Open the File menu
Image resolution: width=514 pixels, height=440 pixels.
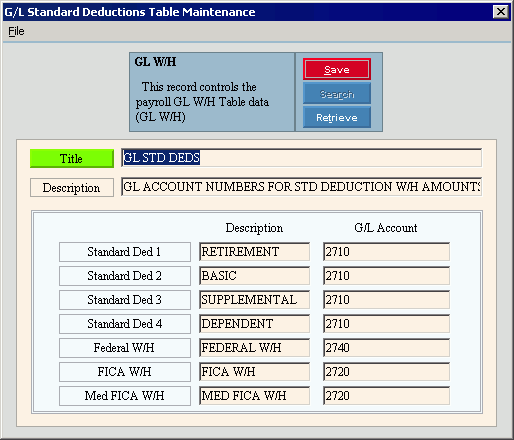(16, 31)
